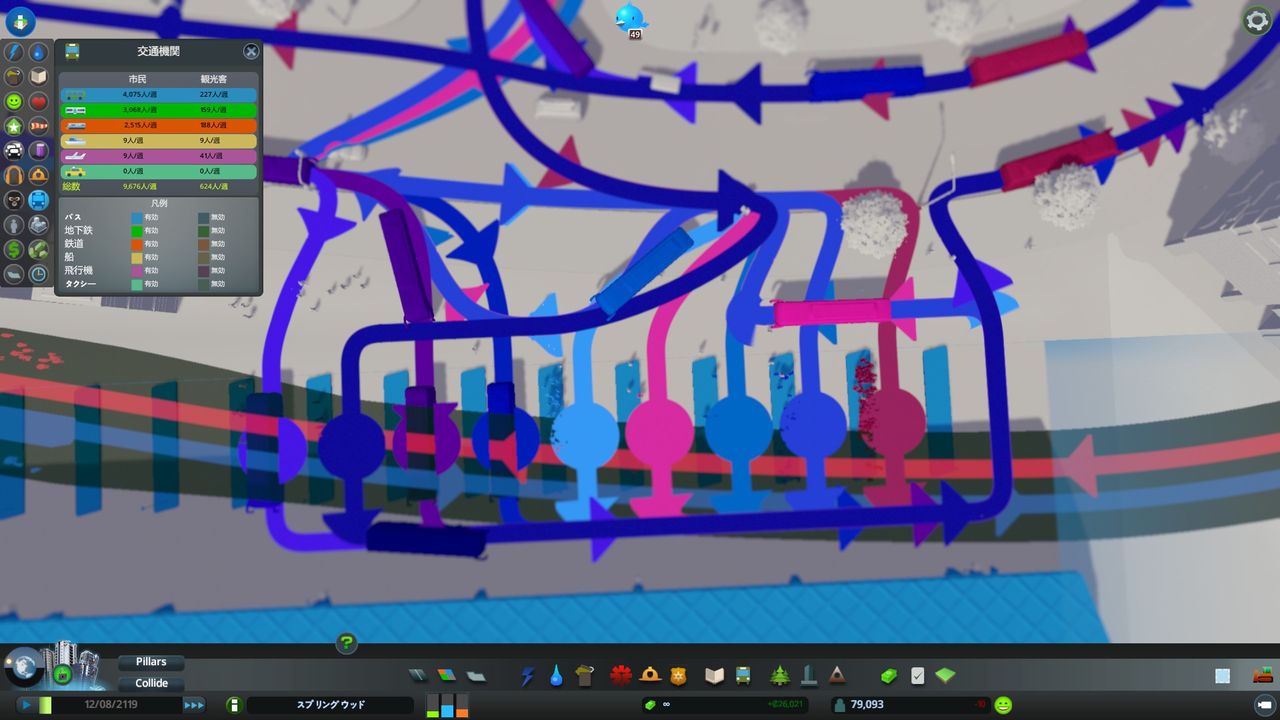Select the metro passengers row
1280x720 pixels.
point(159,110)
